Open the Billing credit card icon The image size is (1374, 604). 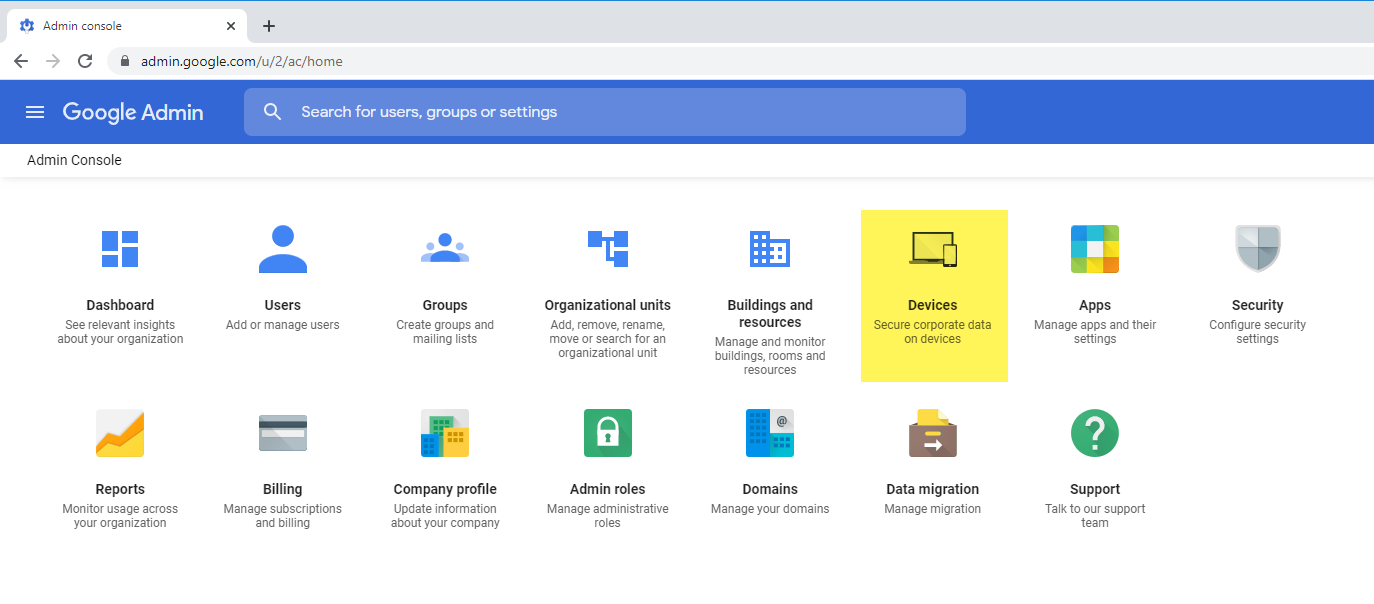(283, 433)
